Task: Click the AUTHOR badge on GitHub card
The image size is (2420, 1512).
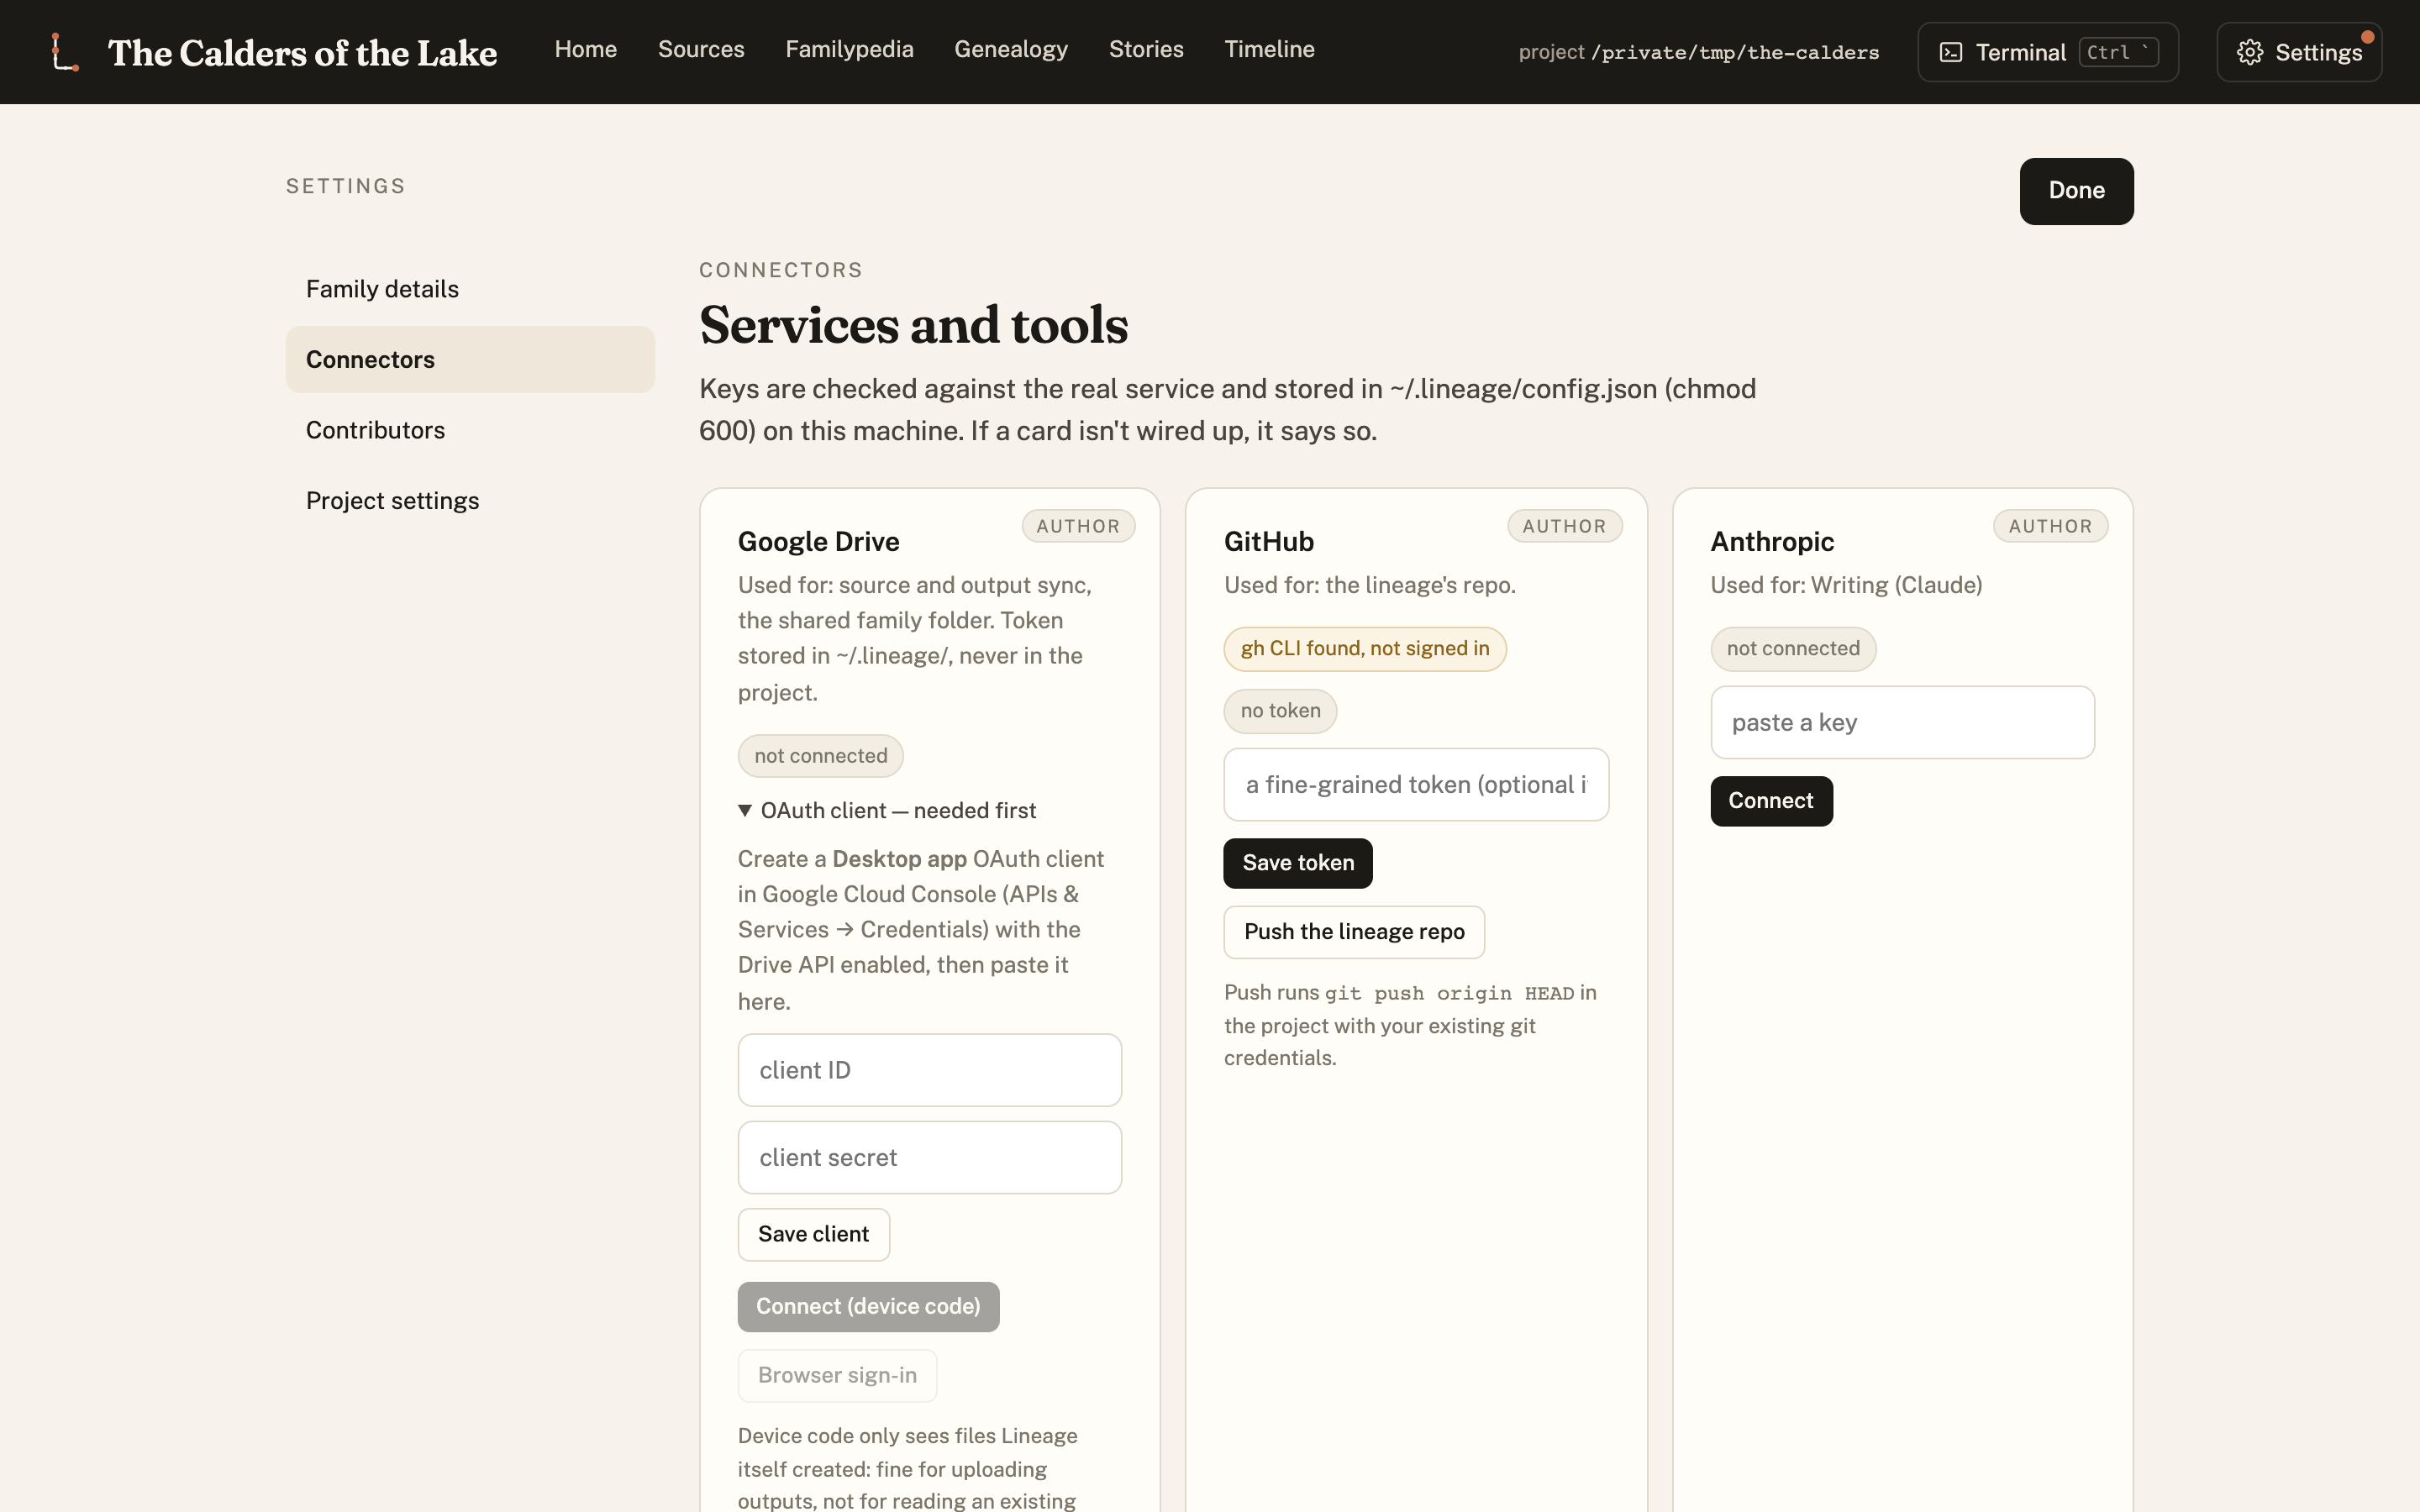Action: tap(1564, 526)
